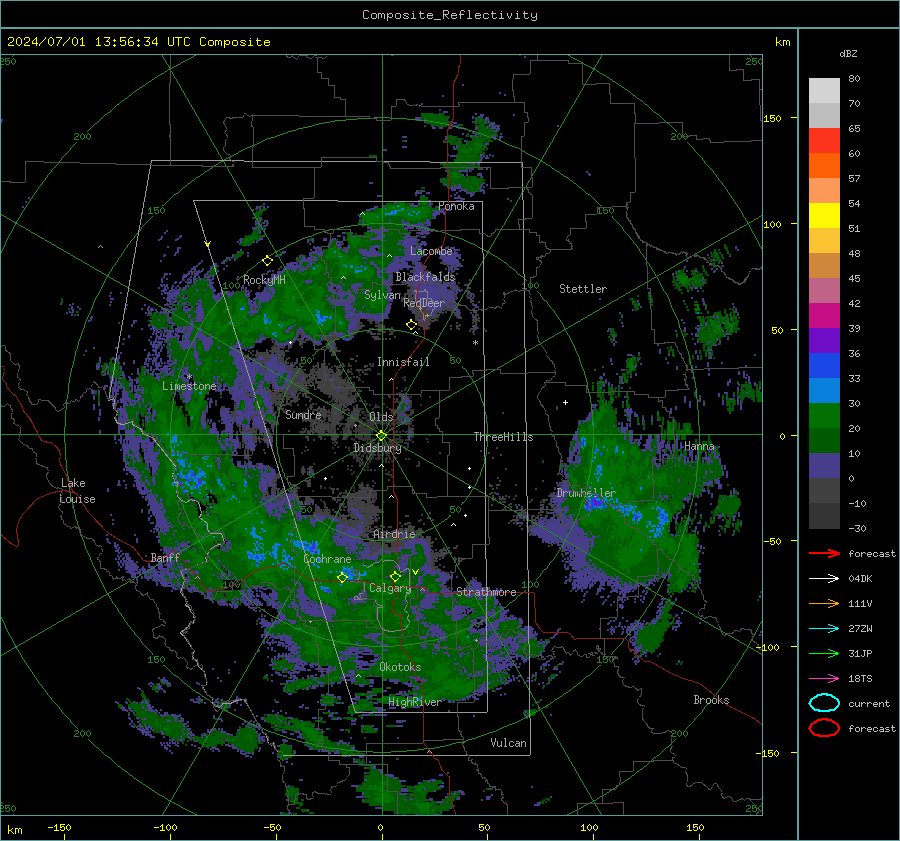Click the red forecast ellipse legend icon
This screenshot has width=900, height=841.
[x=824, y=728]
